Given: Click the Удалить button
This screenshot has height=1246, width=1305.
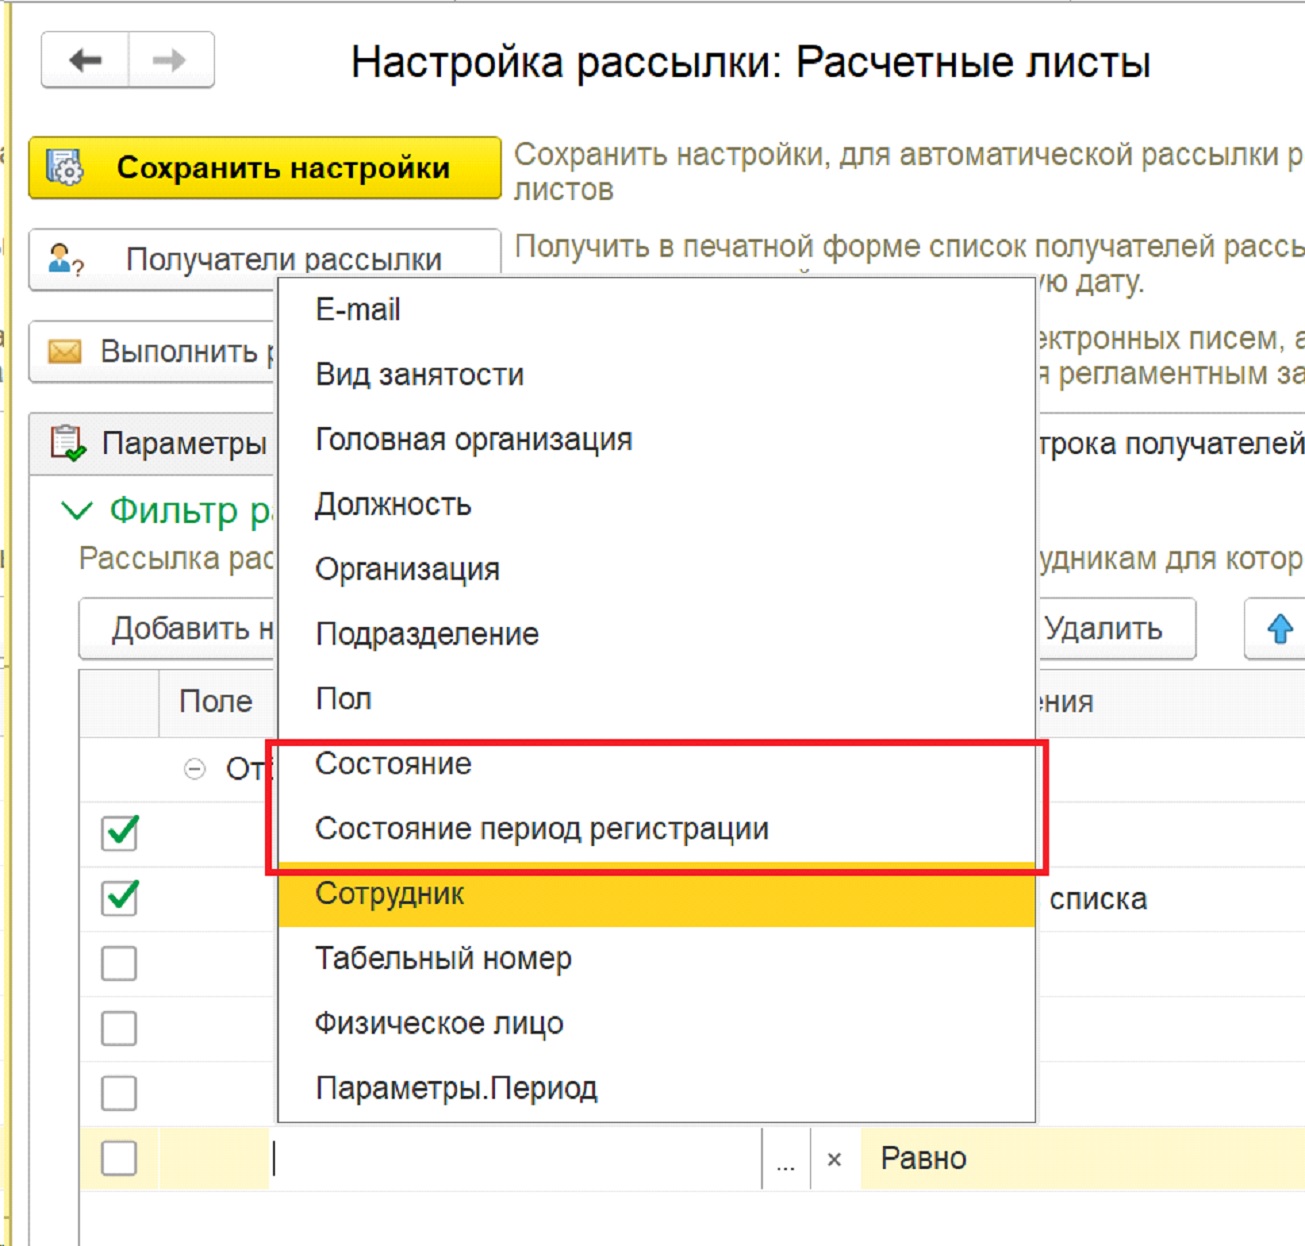Looking at the screenshot, I should click(1117, 628).
